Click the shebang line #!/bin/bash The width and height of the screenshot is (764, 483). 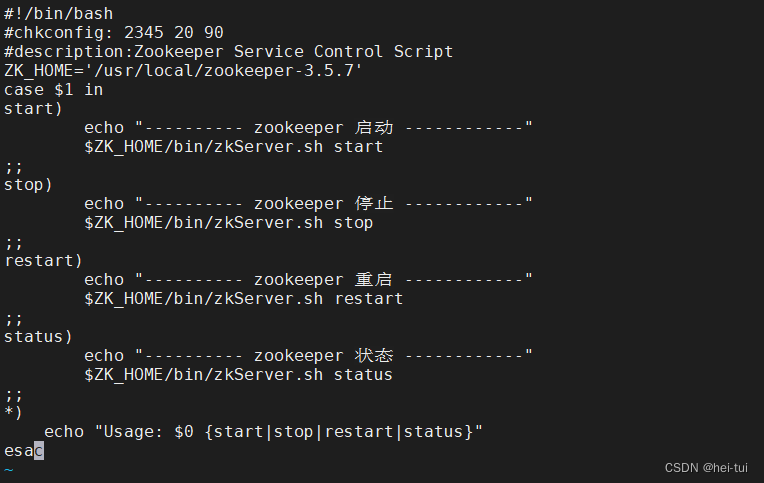point(58,14)
